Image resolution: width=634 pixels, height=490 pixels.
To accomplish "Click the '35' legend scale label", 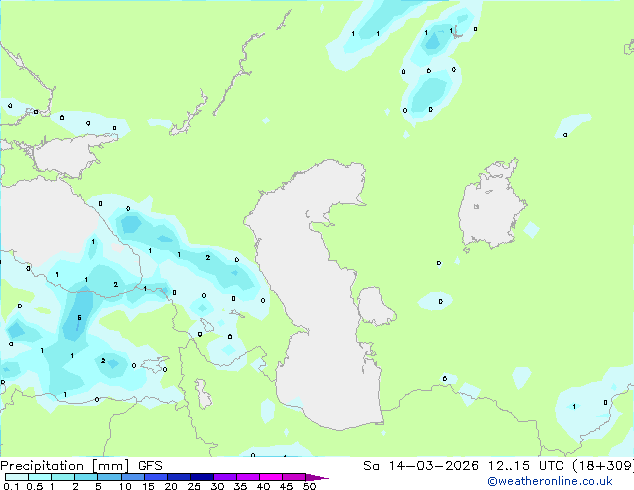I will tap(240, 486).
